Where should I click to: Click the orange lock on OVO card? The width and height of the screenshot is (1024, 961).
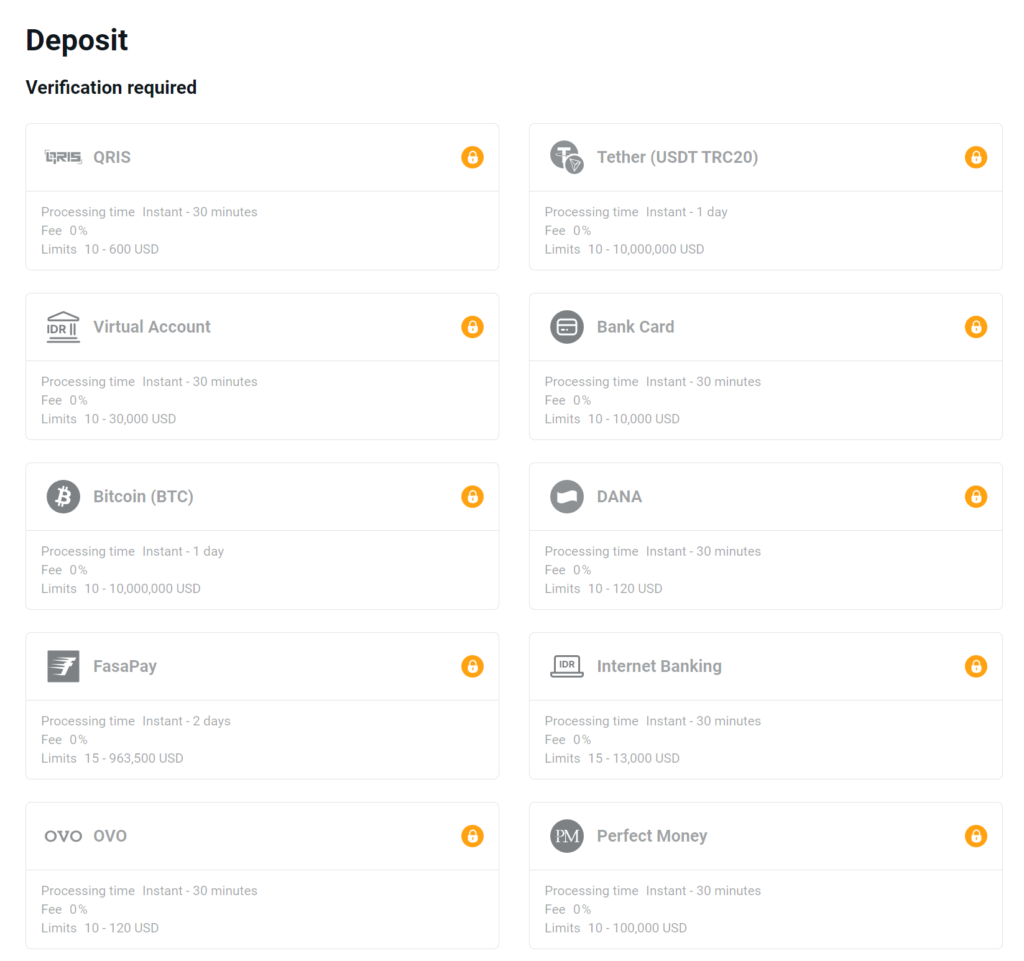point(473,836)
